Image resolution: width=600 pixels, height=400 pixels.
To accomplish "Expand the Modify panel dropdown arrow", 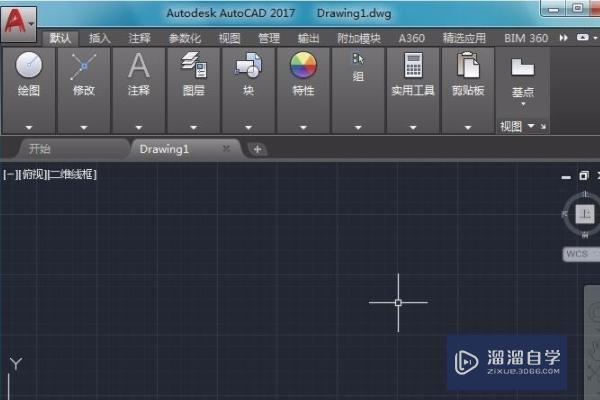I will 84,127.
